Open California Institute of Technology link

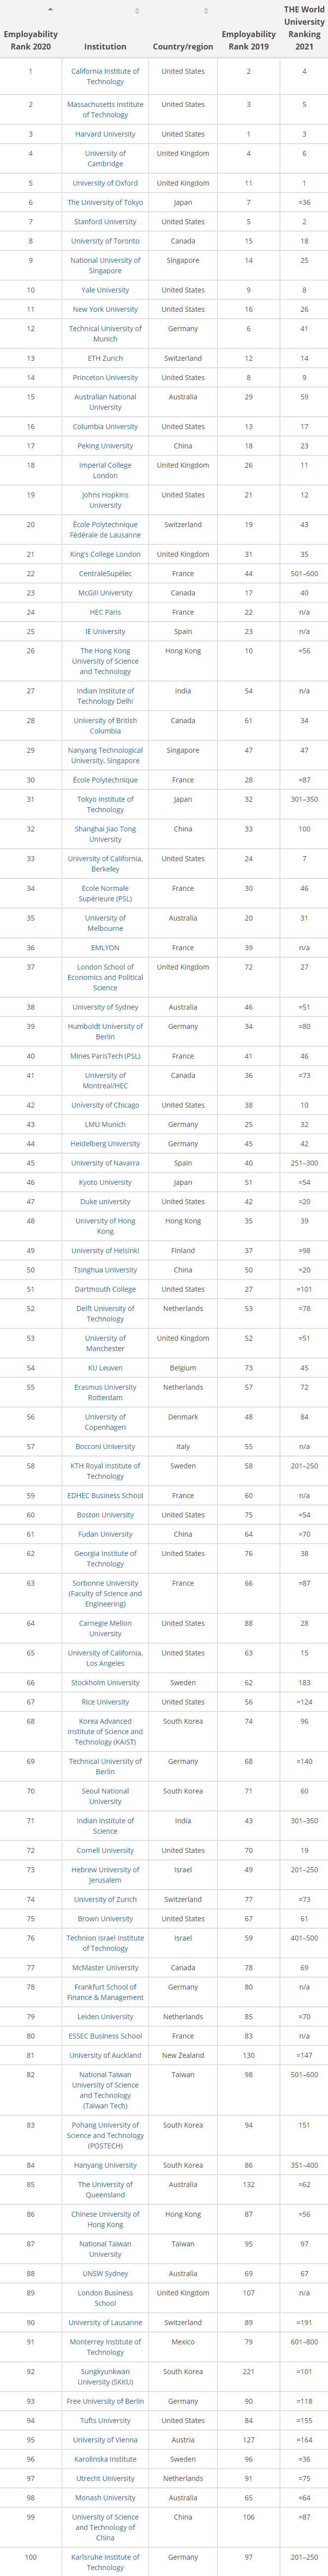(105, 76)
